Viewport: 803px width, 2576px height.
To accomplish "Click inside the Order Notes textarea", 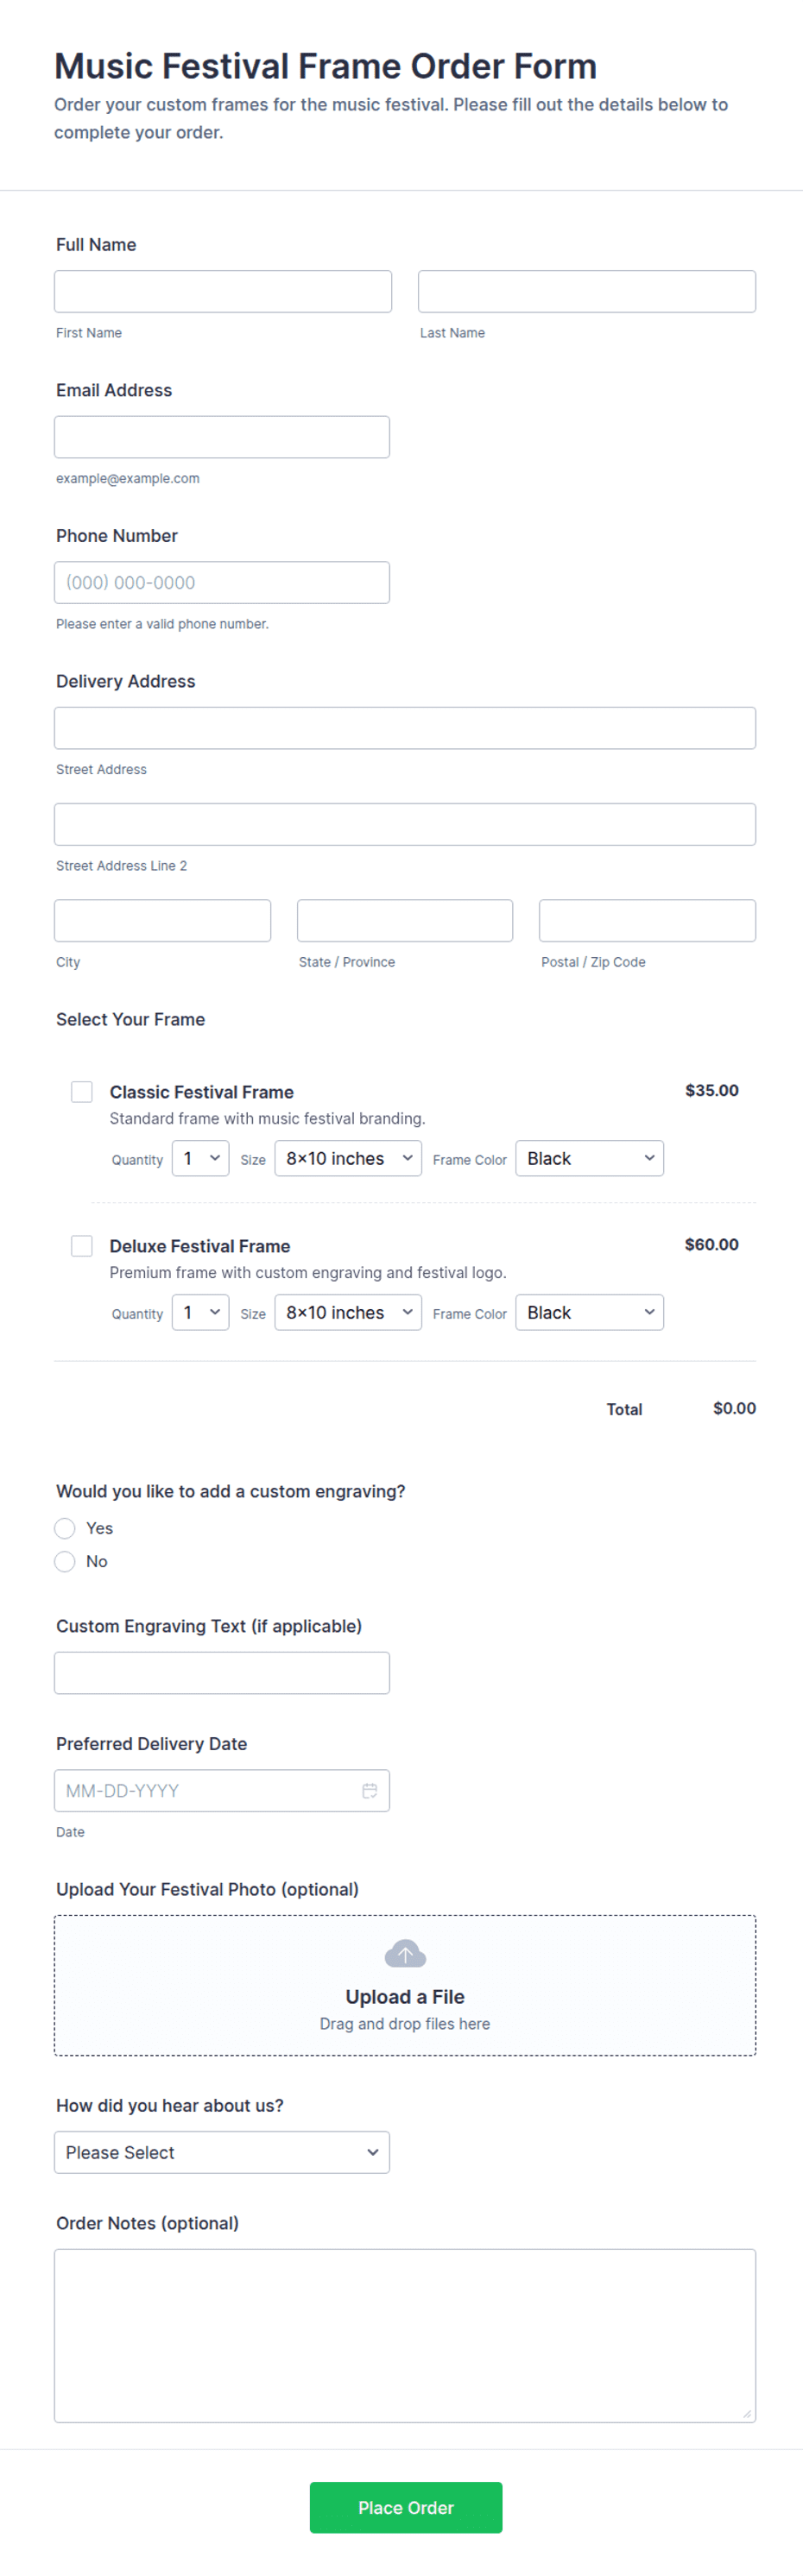I will pyautogui.click(x=405, y=2335).
